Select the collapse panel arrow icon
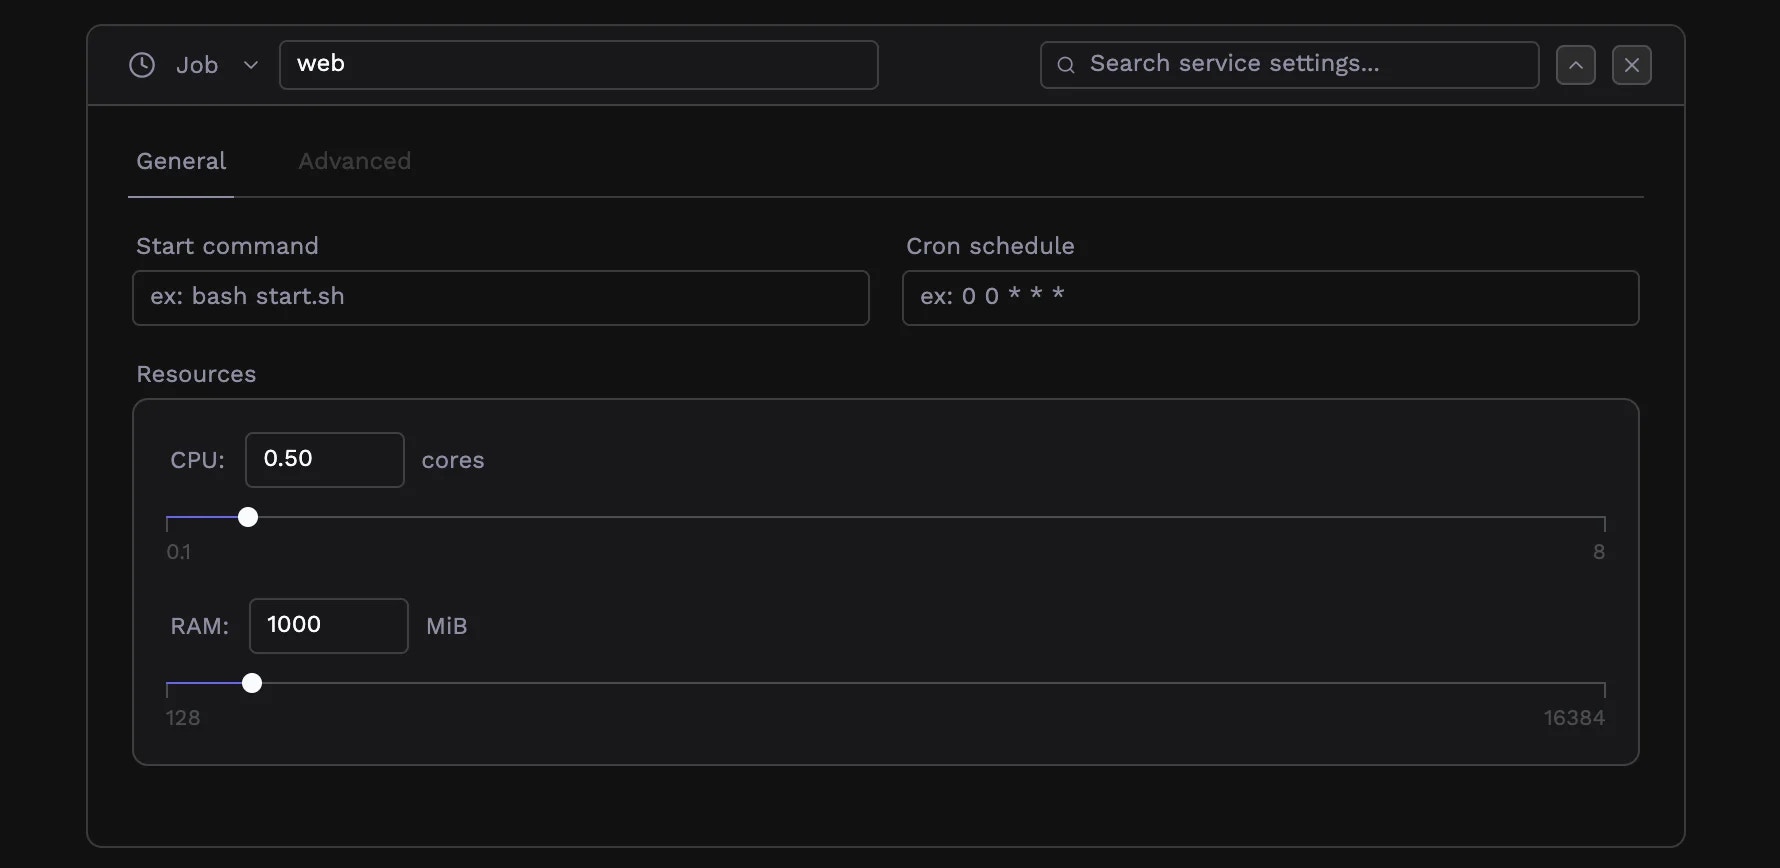The image size is (1780, 868). (x=1575, y=65)
